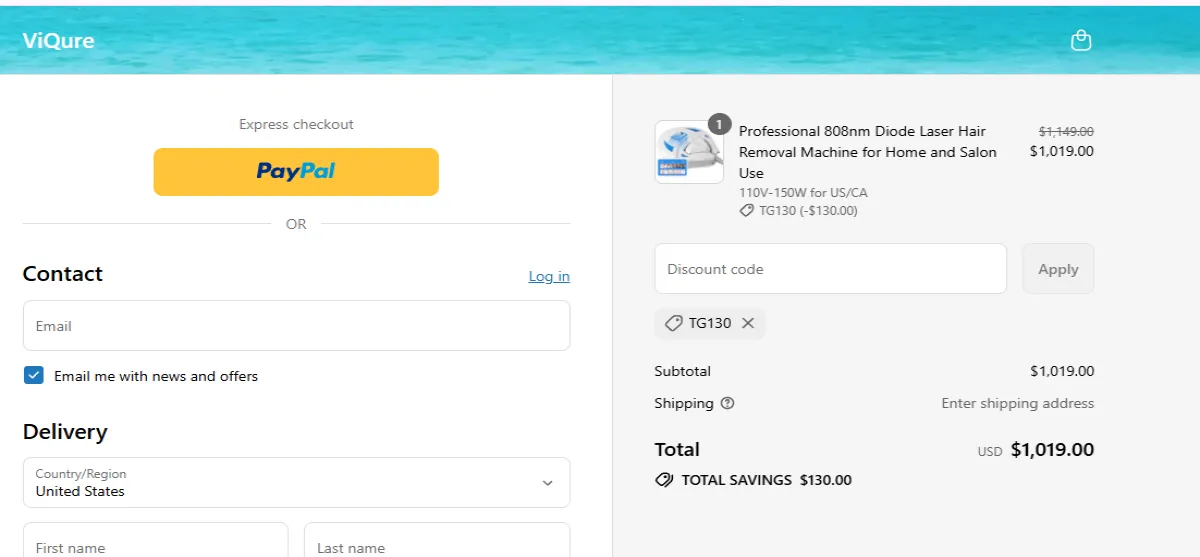Focus the Email input field

click(296, 326)
